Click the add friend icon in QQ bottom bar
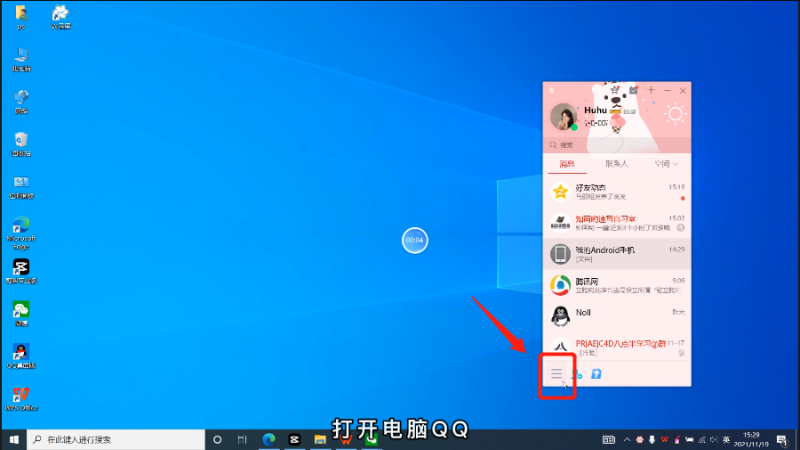800x450 pixels. point(578,374)
